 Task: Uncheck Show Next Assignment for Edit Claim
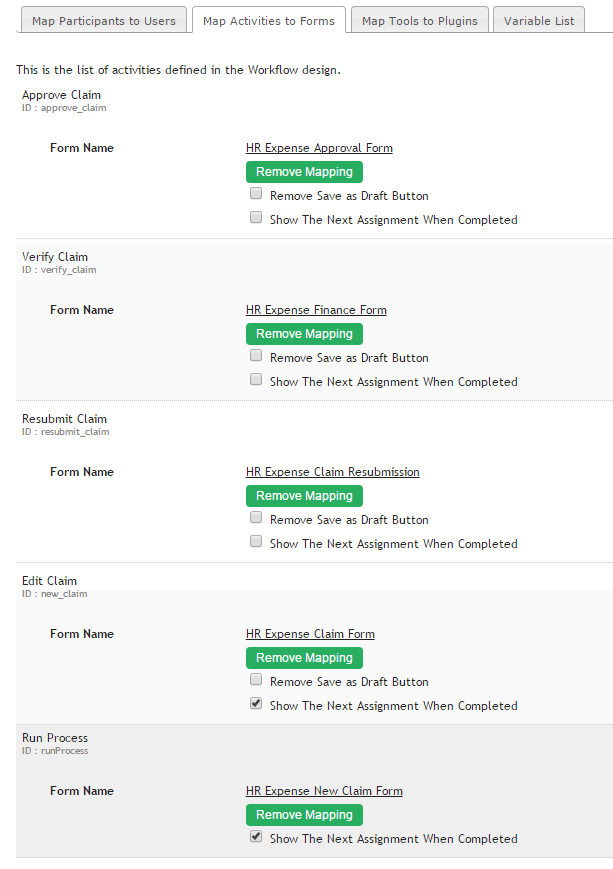coord(256,704)
